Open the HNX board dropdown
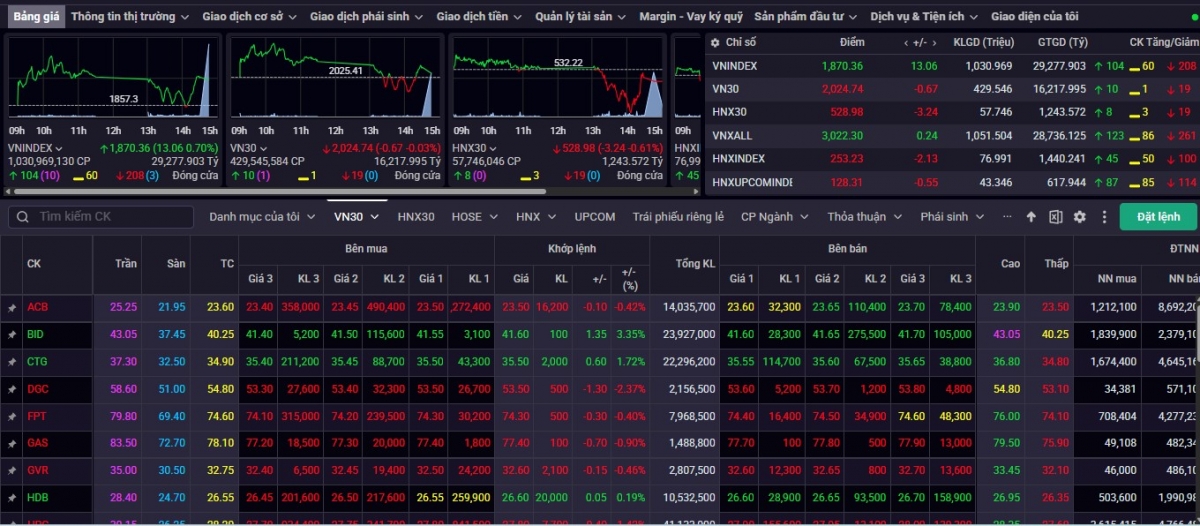 click(535, 217)
